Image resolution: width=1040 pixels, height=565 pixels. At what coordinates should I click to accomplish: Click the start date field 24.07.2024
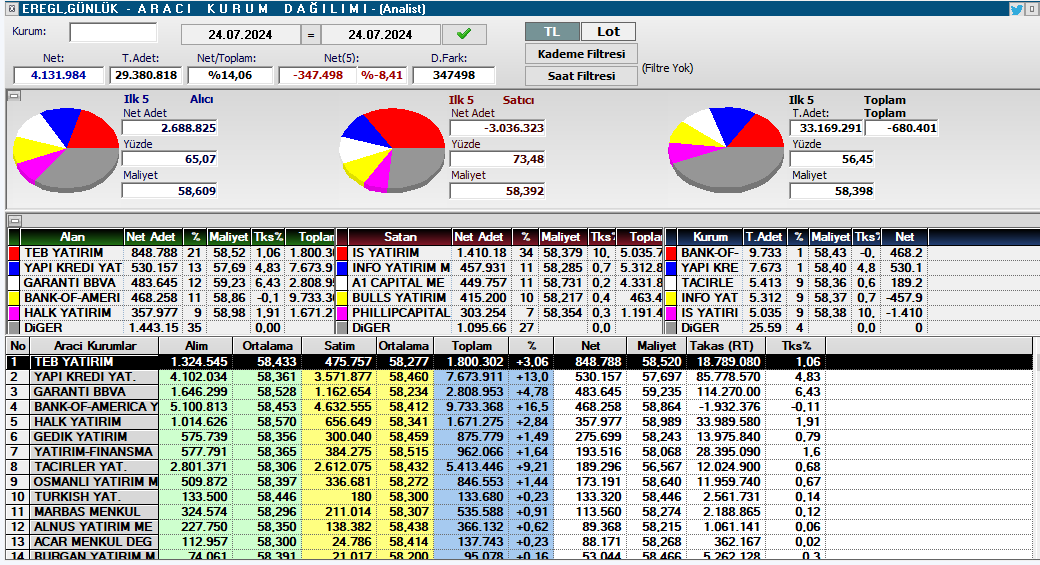(240, 34)
